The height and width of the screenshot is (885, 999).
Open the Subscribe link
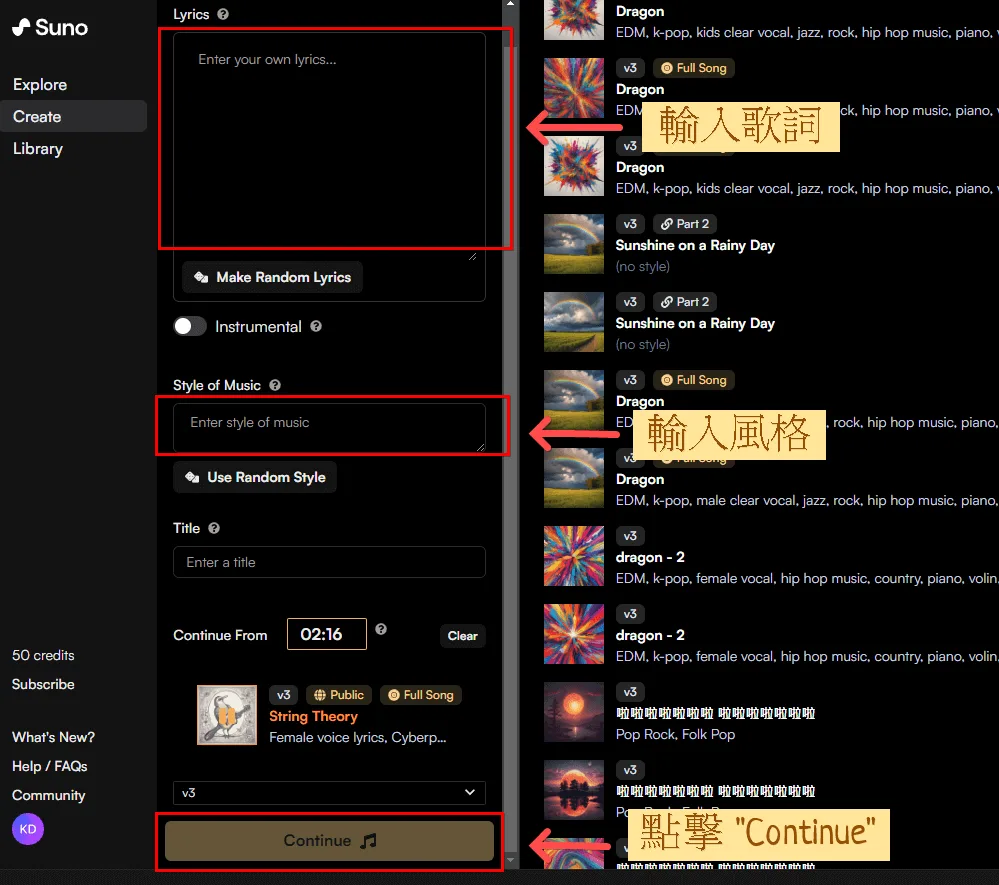tap(43, 684)
